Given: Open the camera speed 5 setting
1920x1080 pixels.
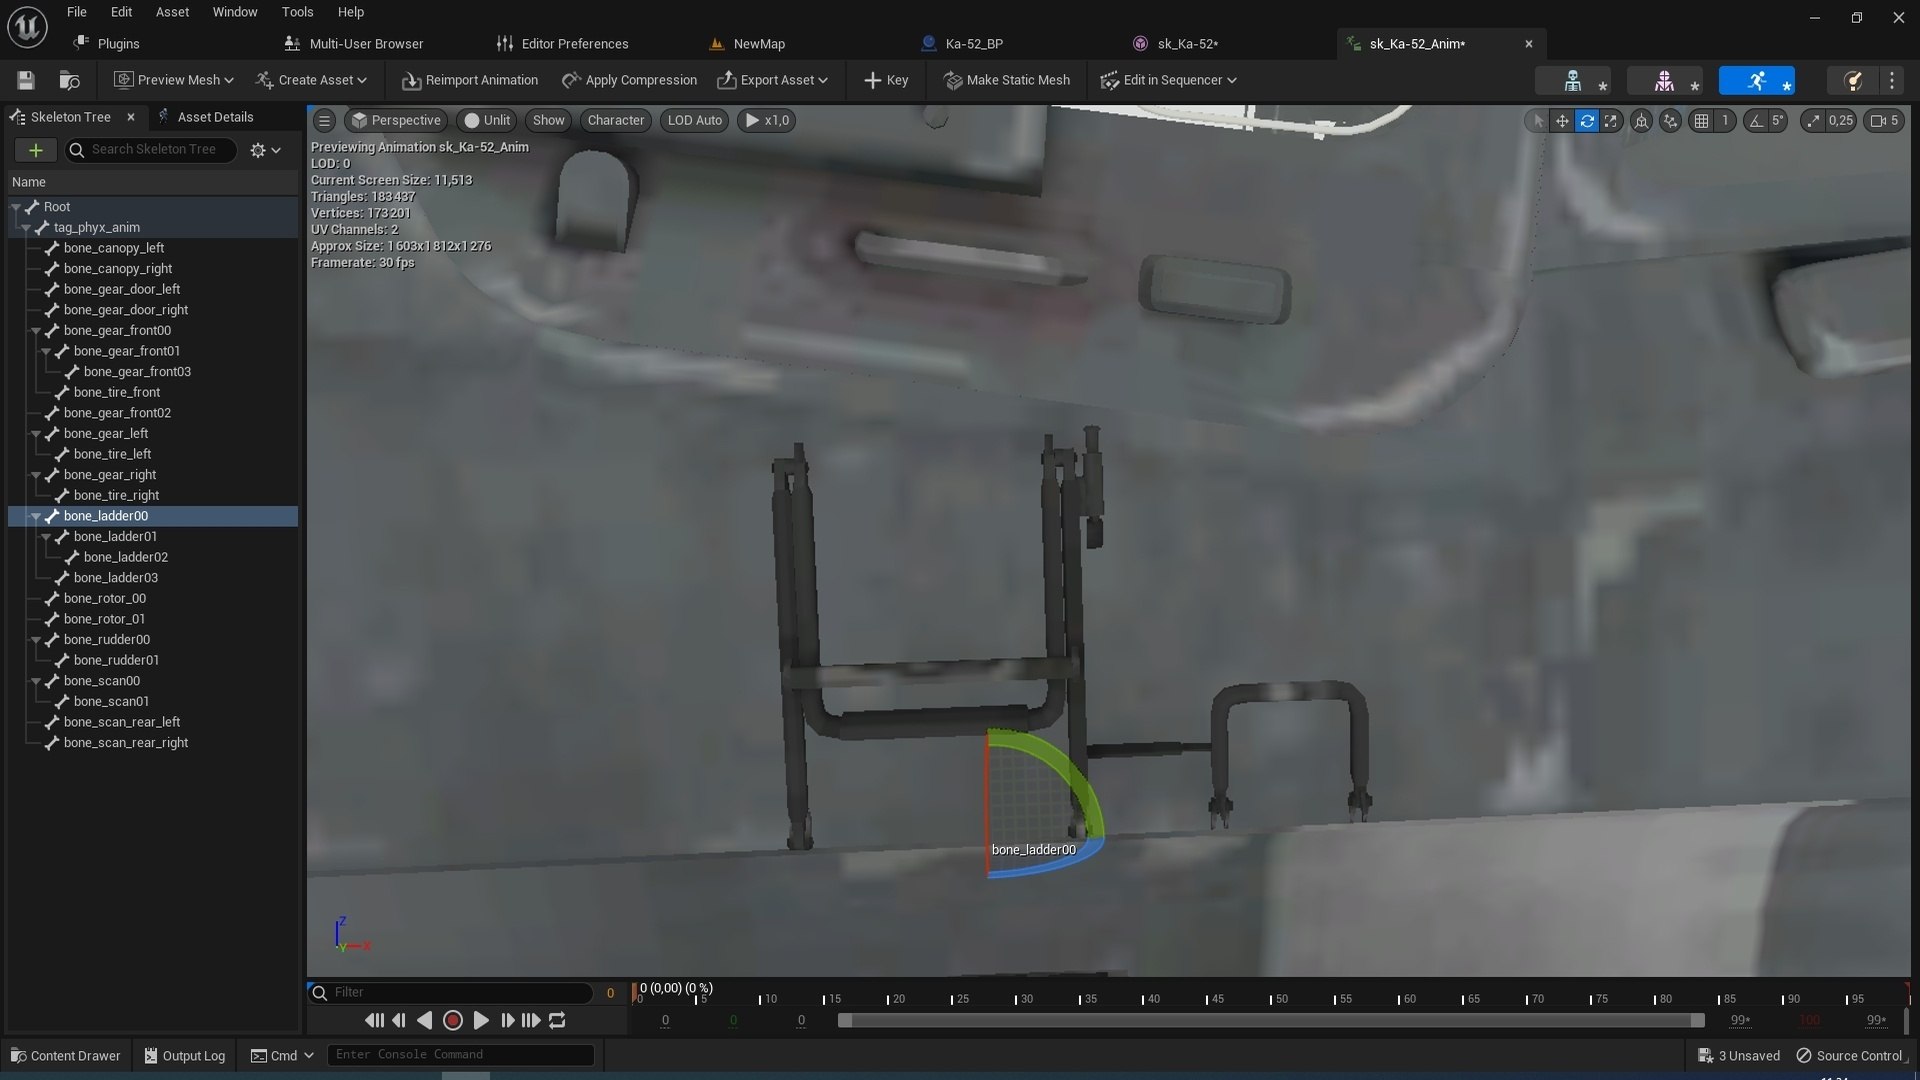Looking at the screenshot, I should [x=1884, y=121].
